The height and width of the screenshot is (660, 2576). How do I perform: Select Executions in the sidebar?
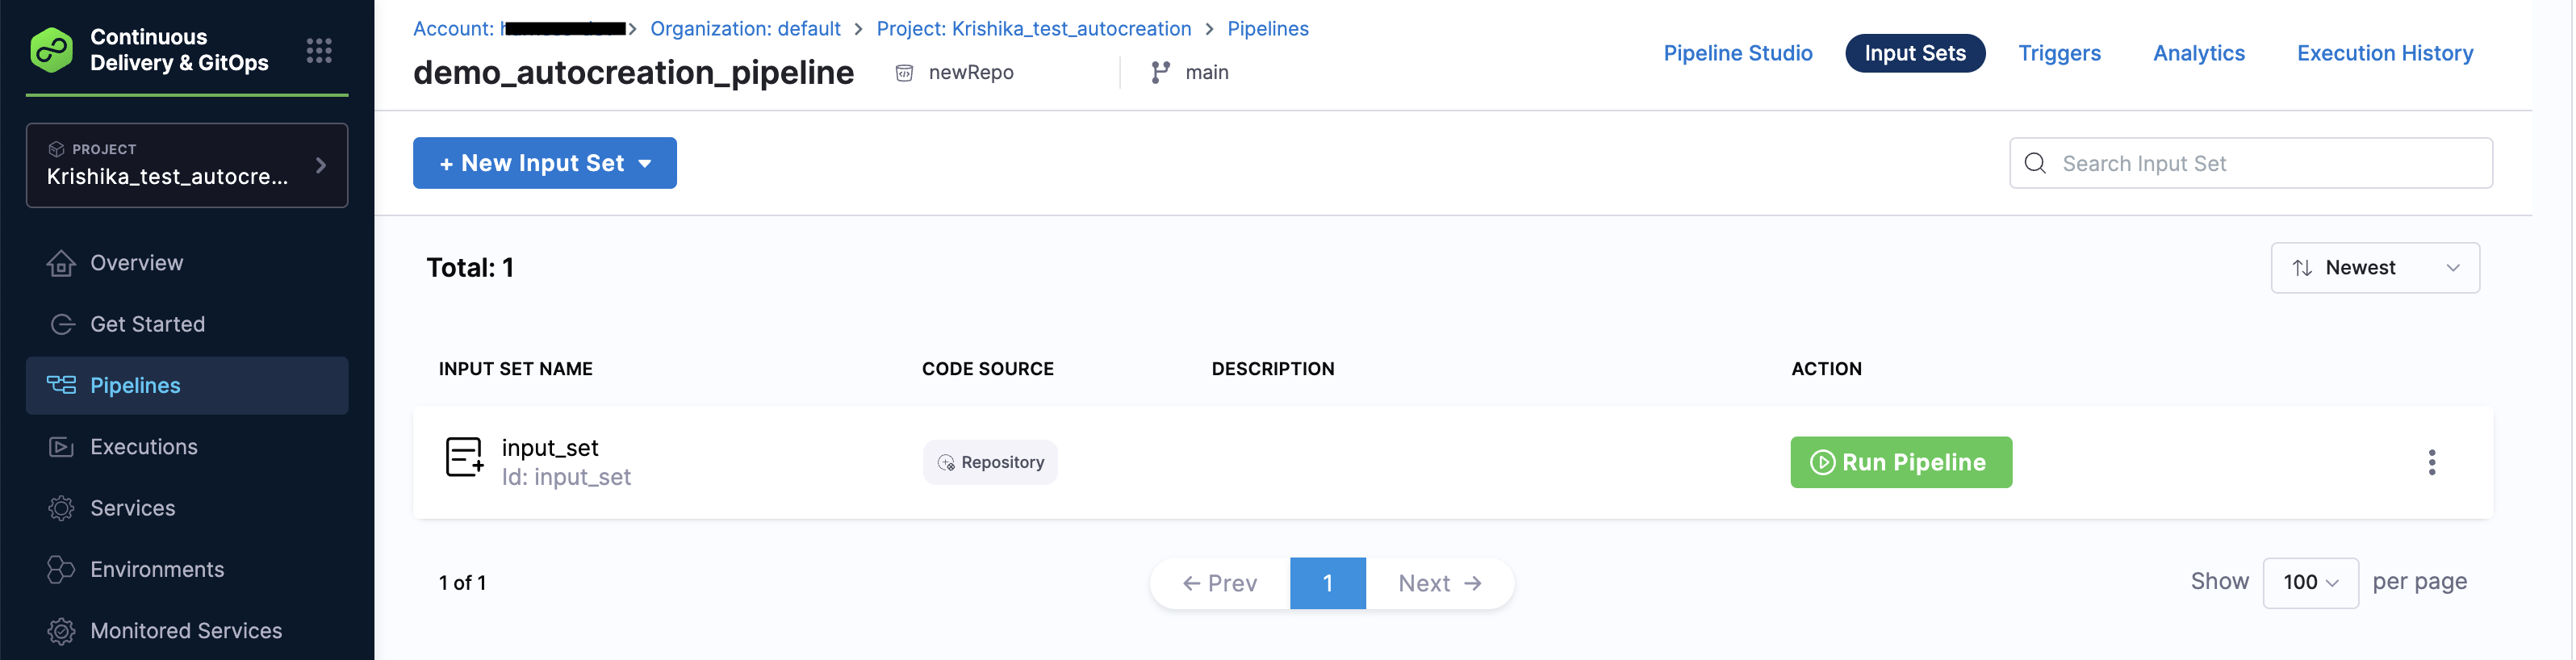coord(144,447)
